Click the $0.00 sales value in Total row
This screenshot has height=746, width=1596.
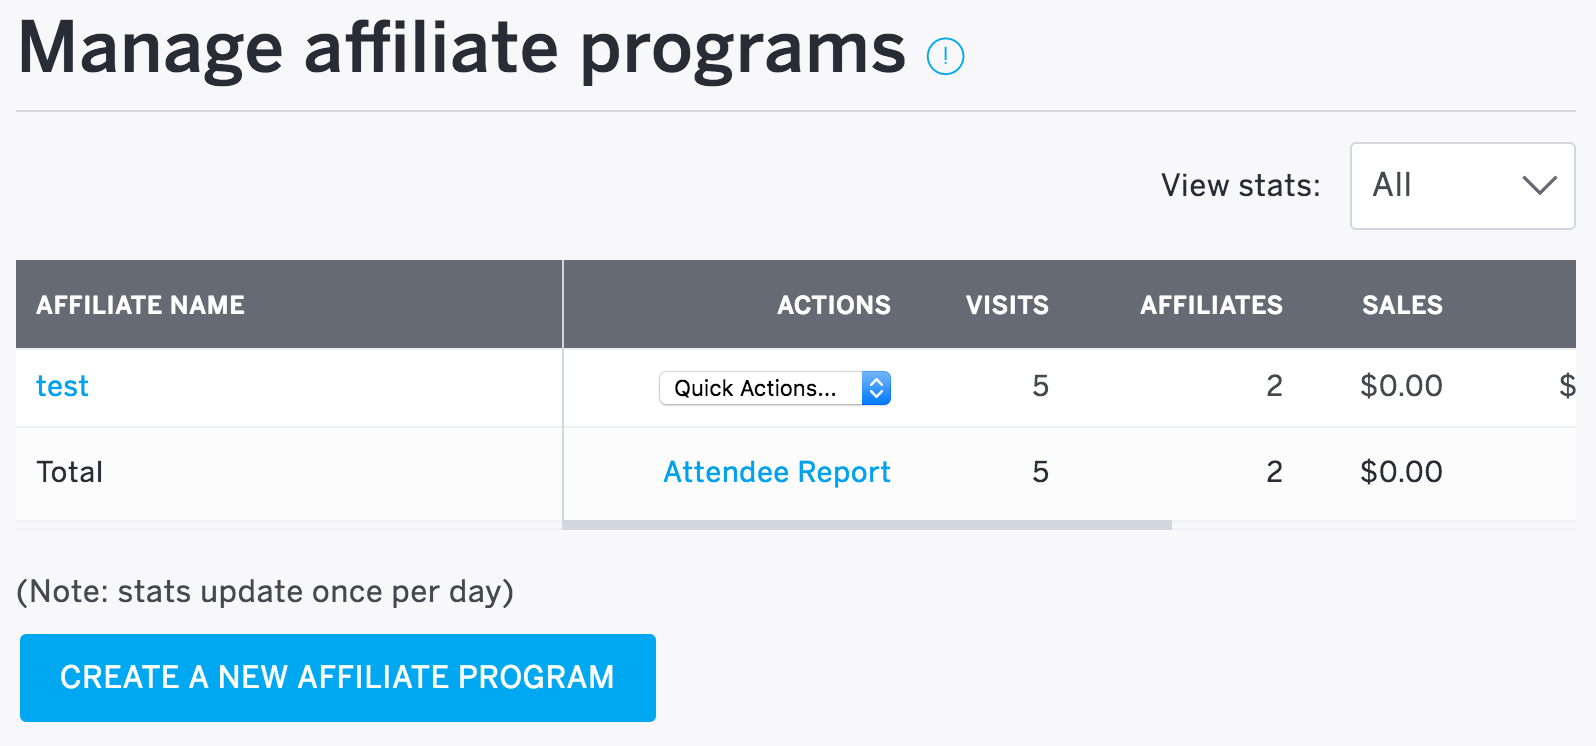pos(1401,472)
